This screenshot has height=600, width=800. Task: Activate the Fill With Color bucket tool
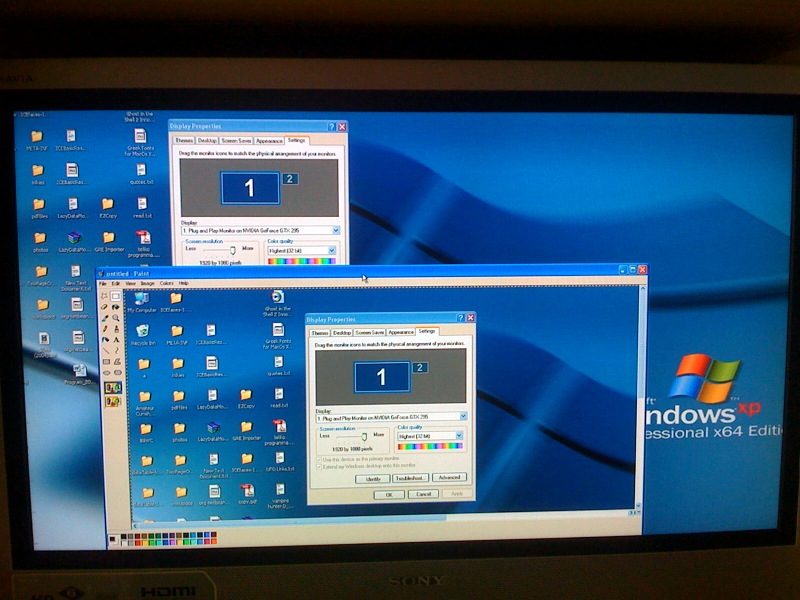click(x=116, y=307)
